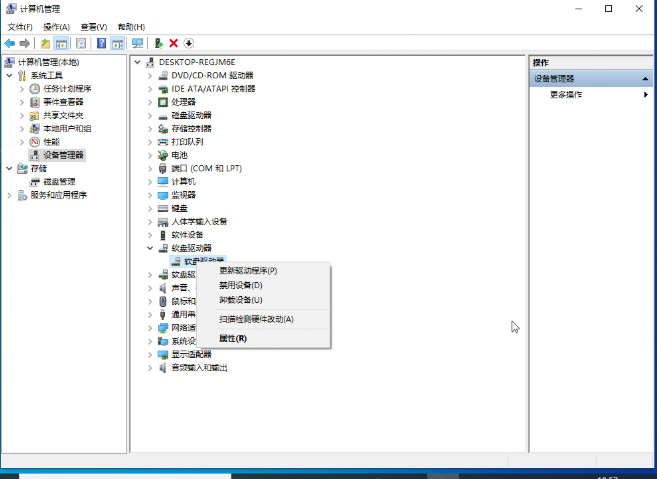Click the clock icon beside 任务计划程序
This screenshot has height=479, width=657.
[35, 88]
